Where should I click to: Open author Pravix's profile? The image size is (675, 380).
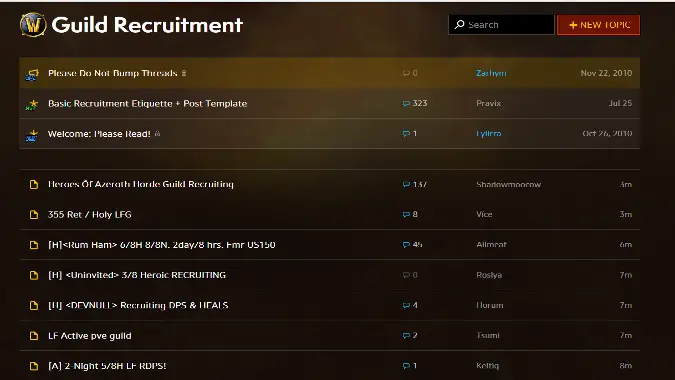tap(489, 103)
